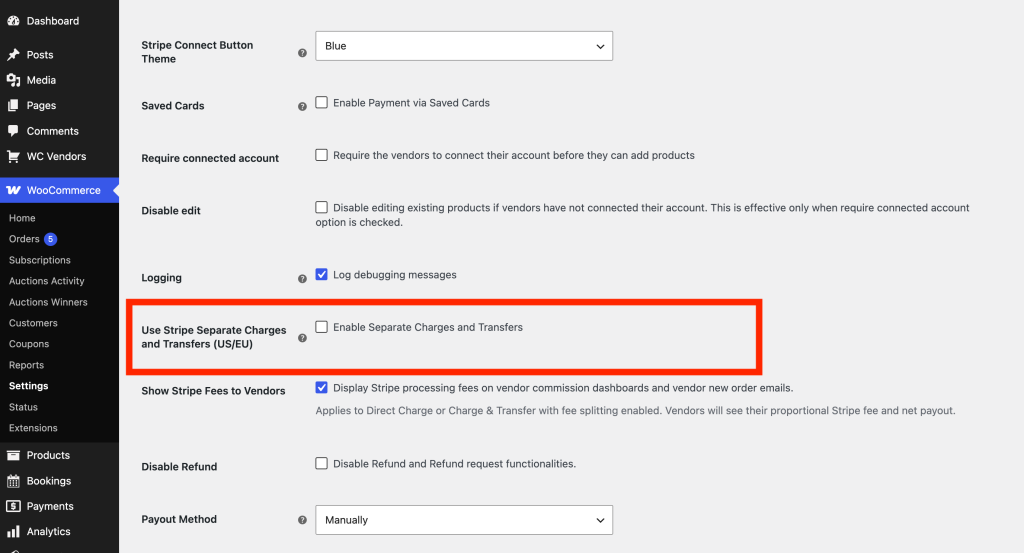Go to Status submenu

click(x=24, y=407)
